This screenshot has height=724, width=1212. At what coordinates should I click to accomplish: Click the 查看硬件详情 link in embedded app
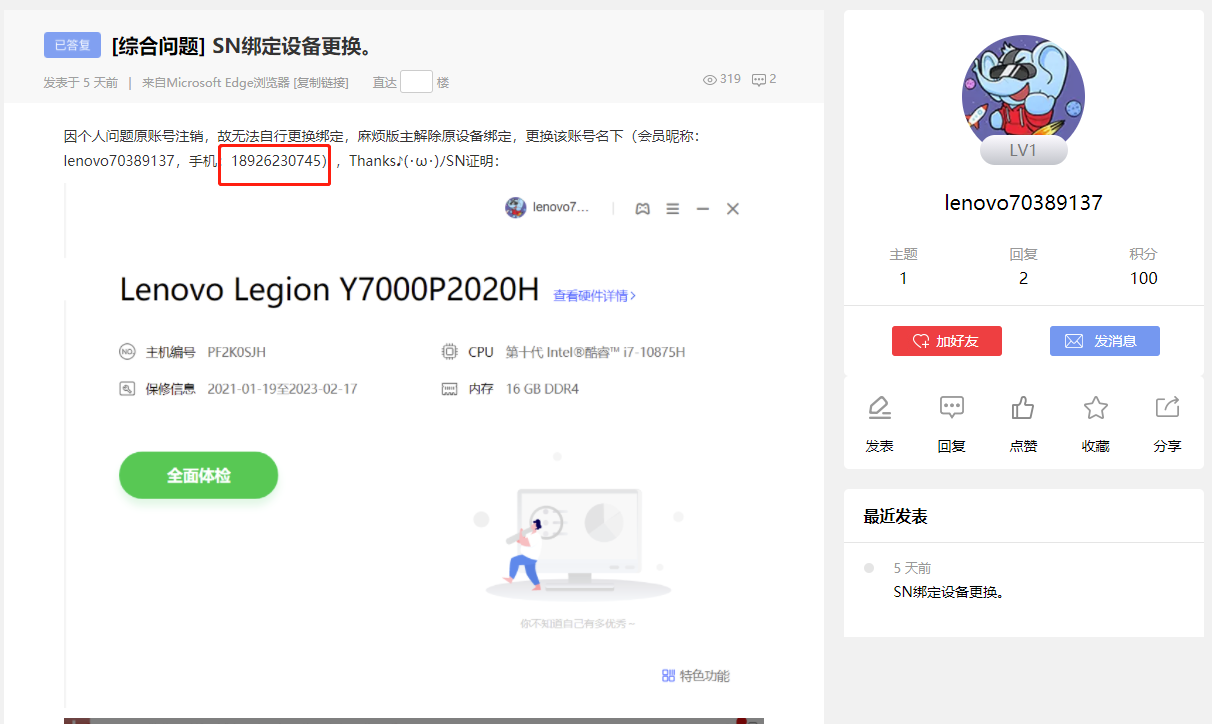tap(595, 296)
